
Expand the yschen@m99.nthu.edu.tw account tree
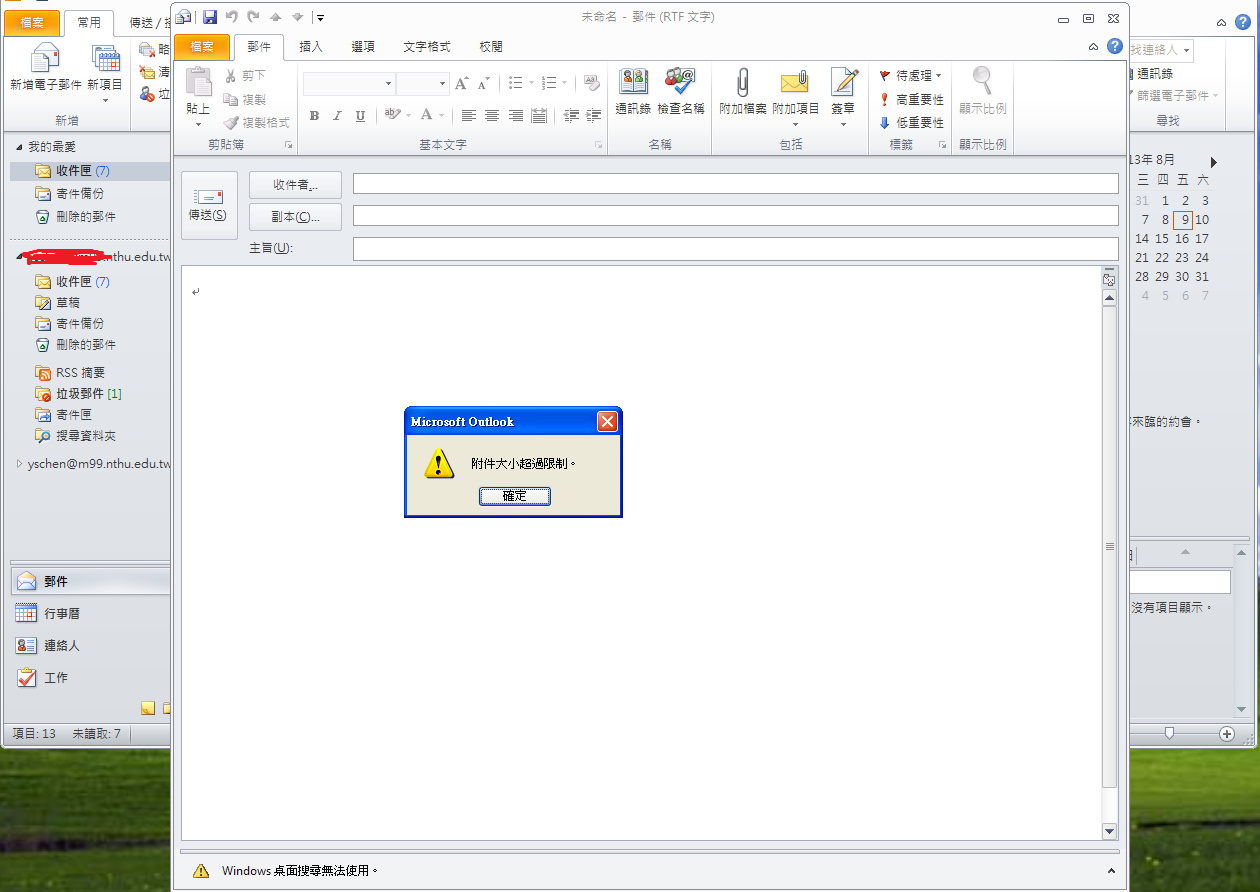tap(20, 464)
